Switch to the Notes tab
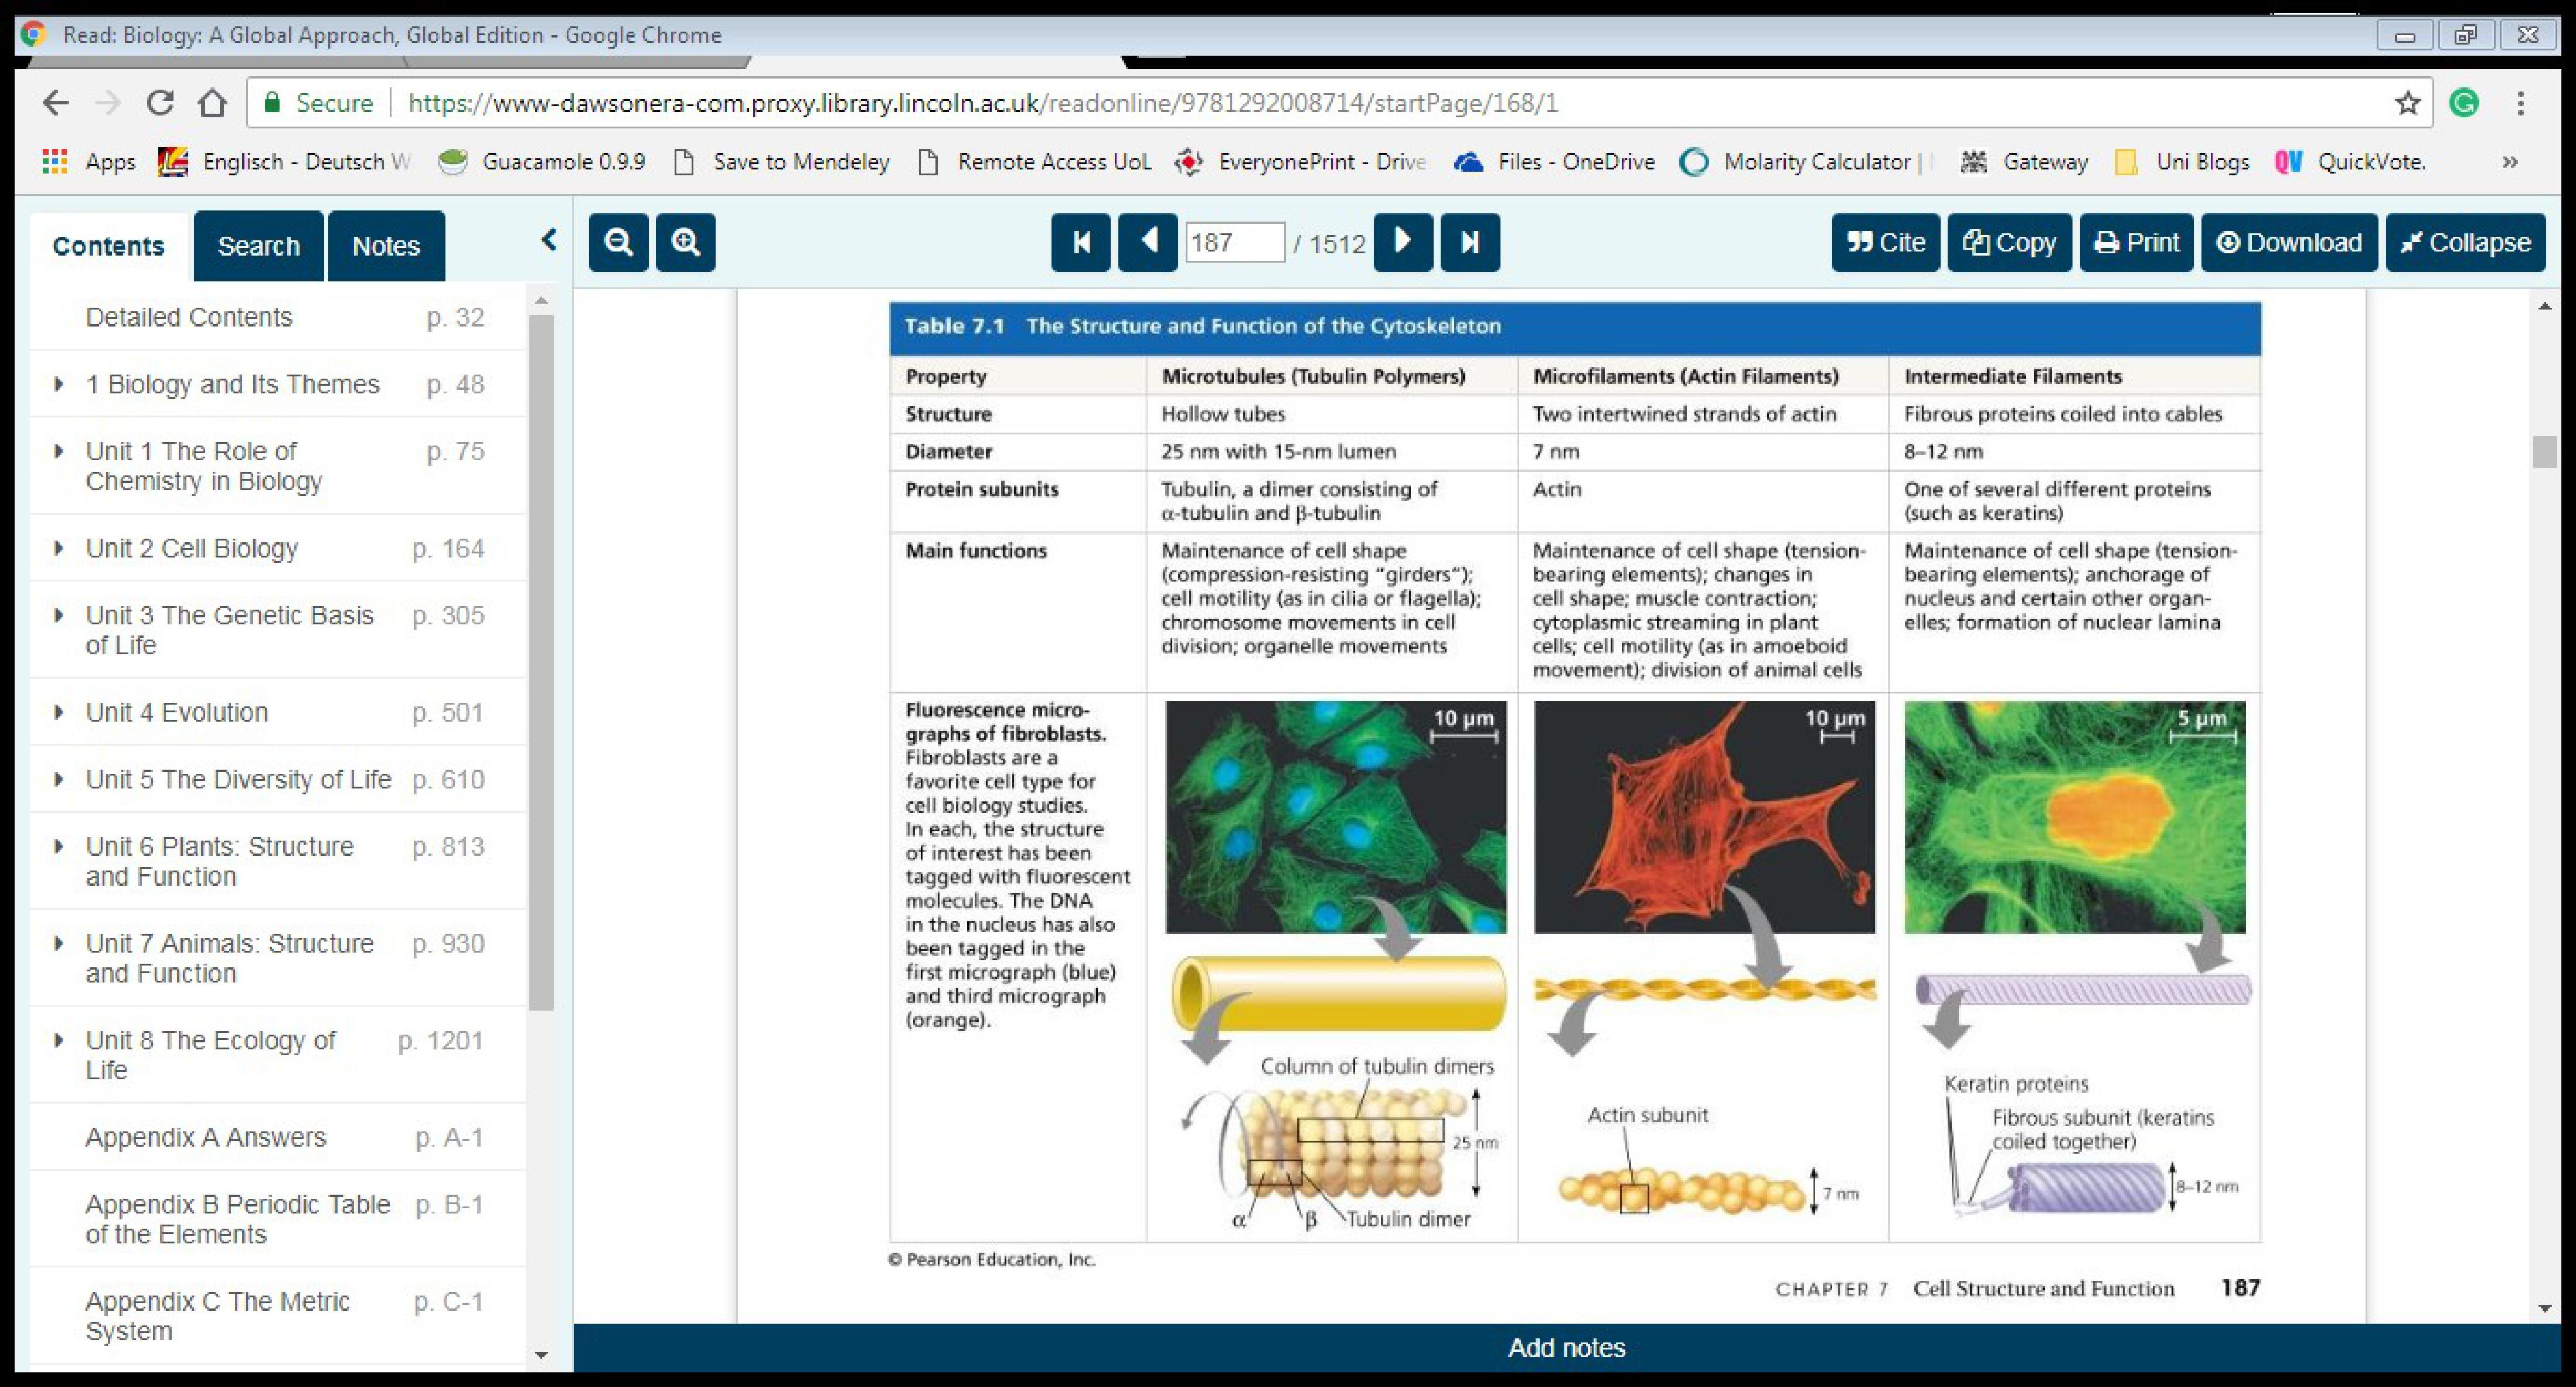The height and width of the screenshot is (1387, 2576). coord(386,246)
